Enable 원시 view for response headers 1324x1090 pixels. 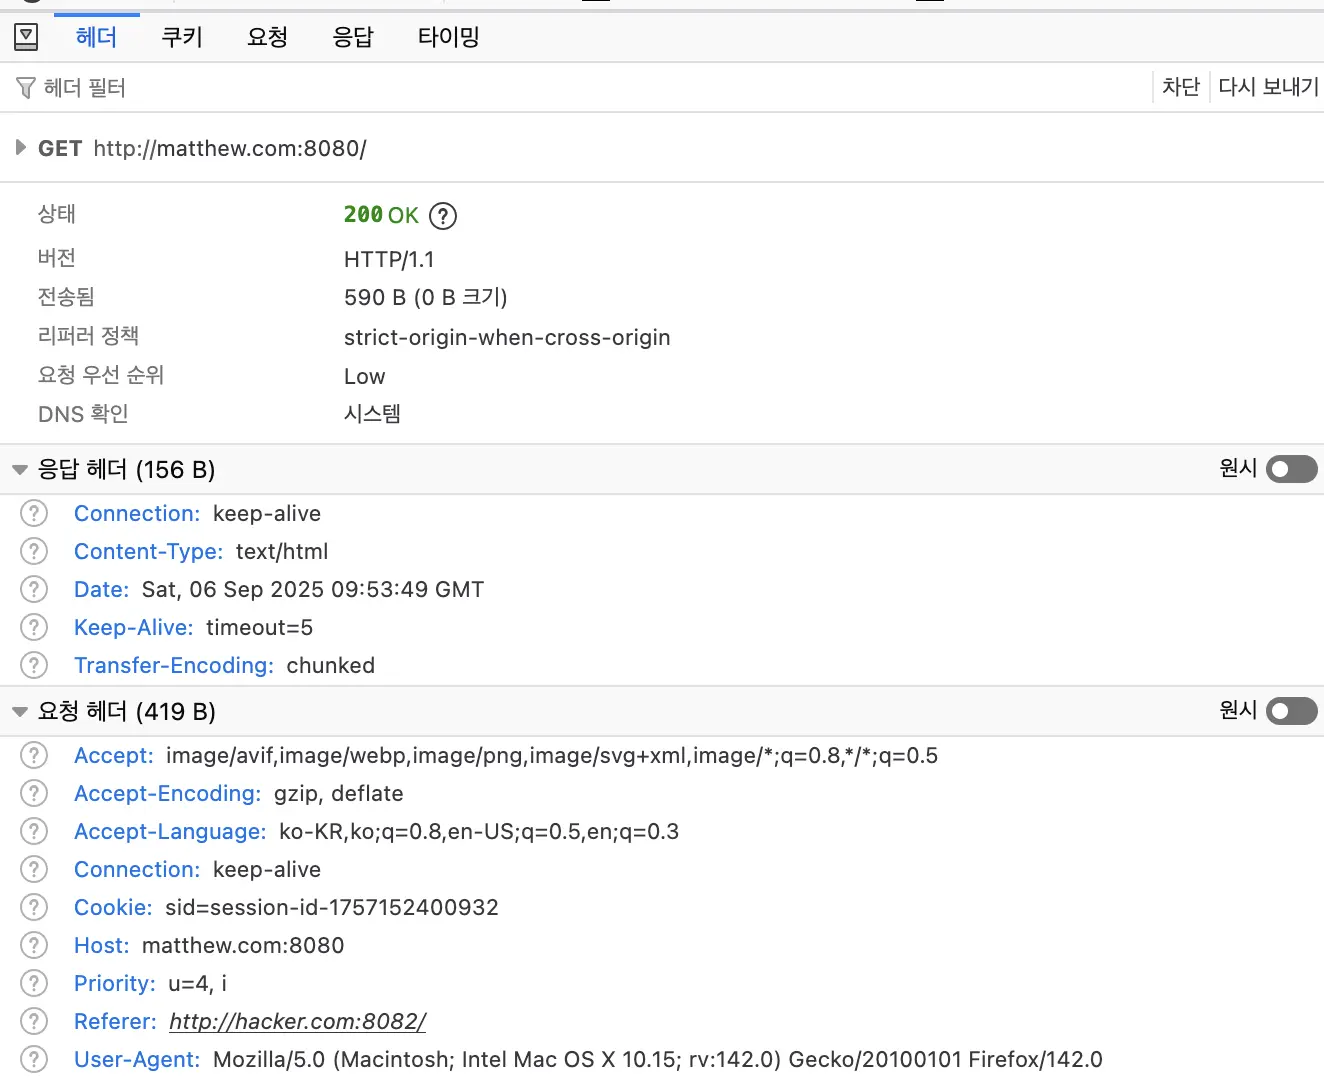coord(1291,469)
